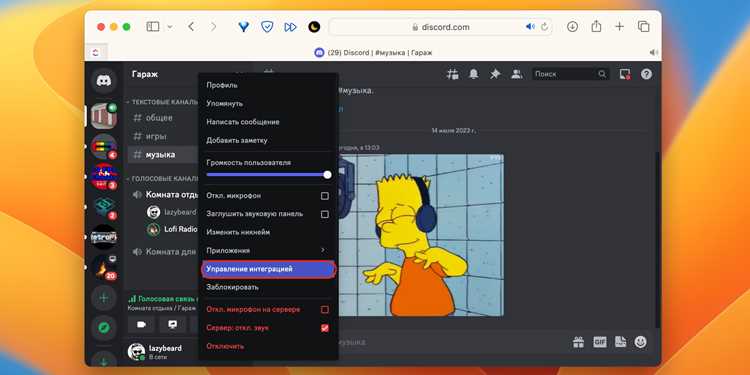Select Профиль in context menu
This screenshot has width=750, height=375.
[268, 85]
